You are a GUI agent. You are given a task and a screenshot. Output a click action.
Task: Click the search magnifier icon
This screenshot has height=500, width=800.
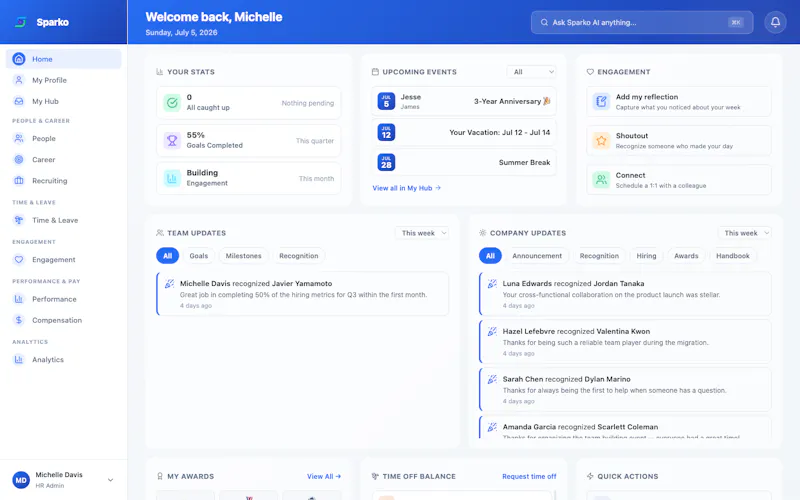(544, 22)
